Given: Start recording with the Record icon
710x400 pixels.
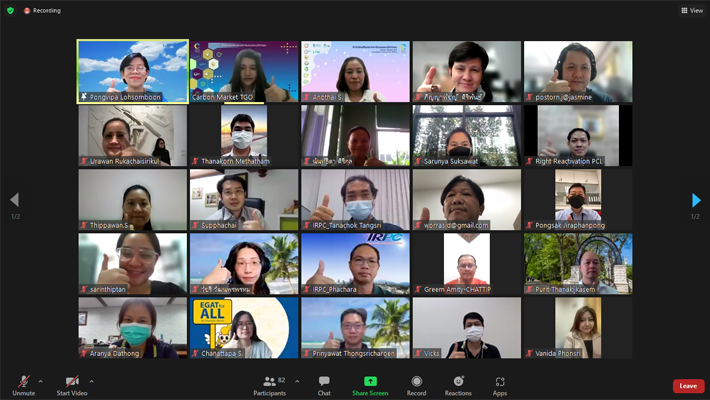Looking at the screenshot, I should (416, 385).
